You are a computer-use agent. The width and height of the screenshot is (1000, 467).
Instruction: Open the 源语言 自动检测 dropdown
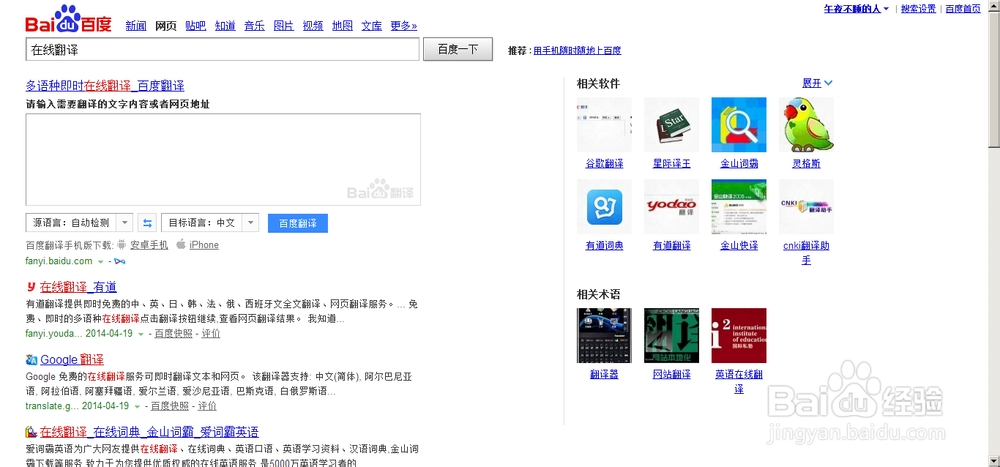[79, 223]
